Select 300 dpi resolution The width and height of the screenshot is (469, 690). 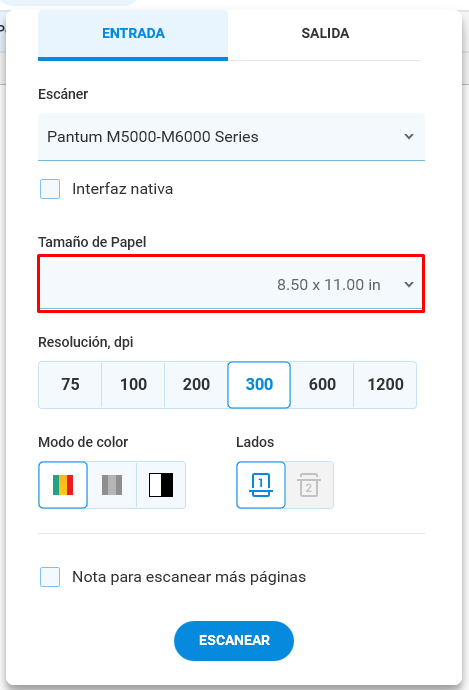coord(259,385)
